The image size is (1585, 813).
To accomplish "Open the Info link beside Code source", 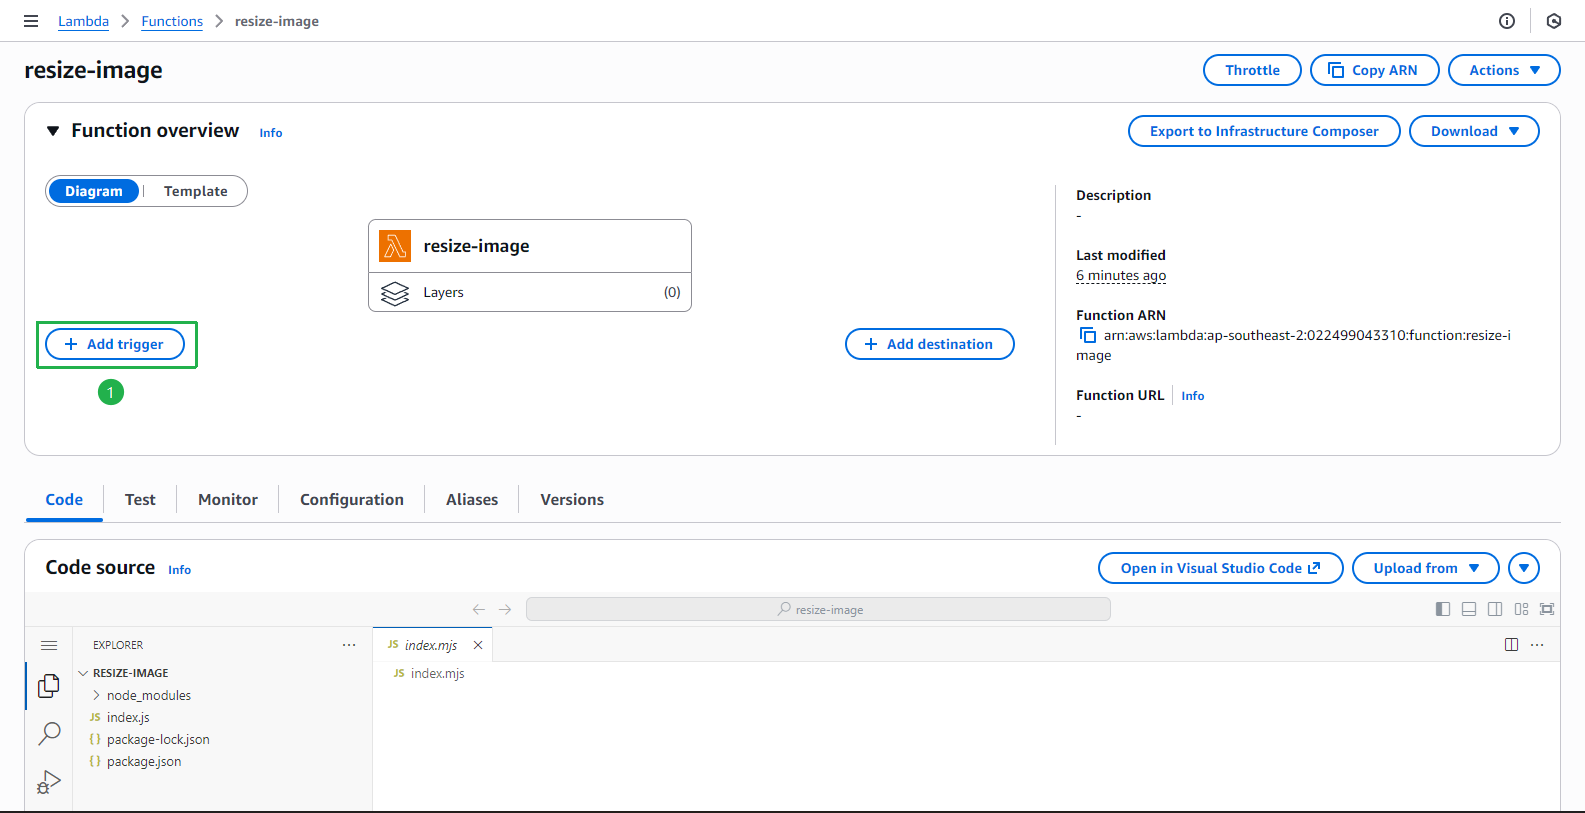I will click(180, 570).
